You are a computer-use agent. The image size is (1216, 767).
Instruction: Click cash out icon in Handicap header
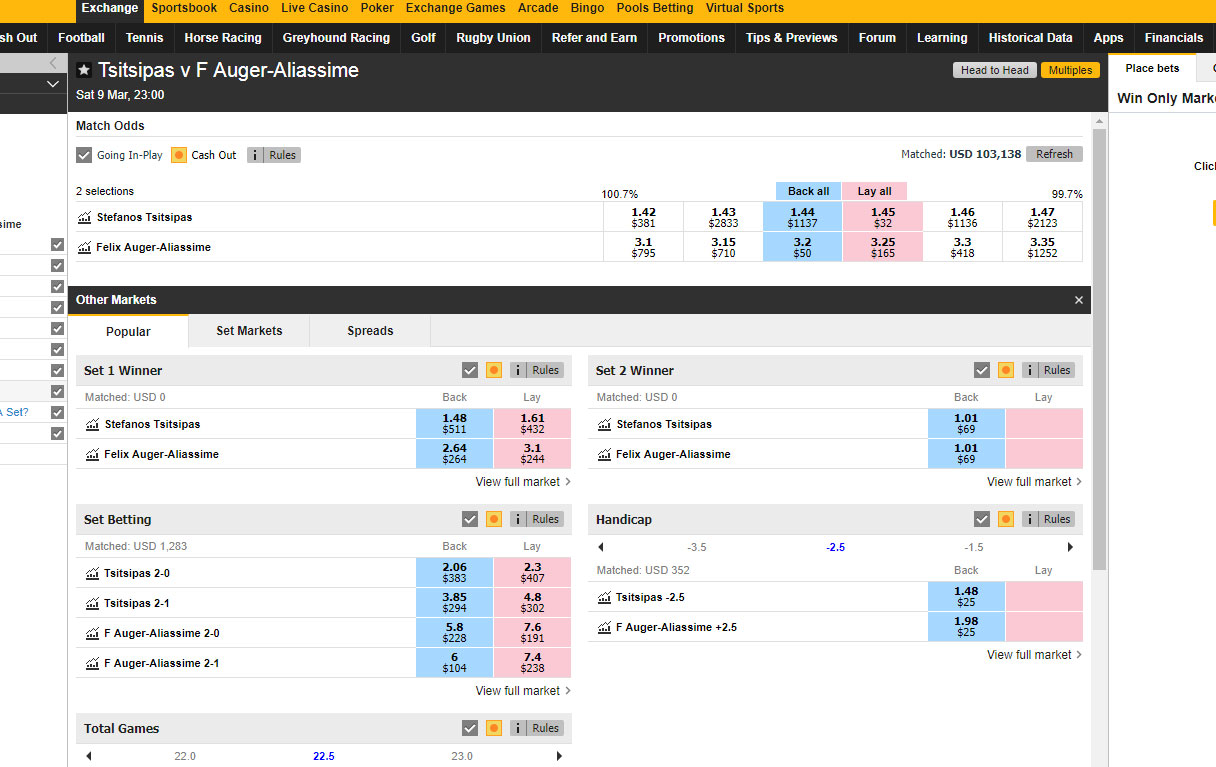[x=1006, y=519]
